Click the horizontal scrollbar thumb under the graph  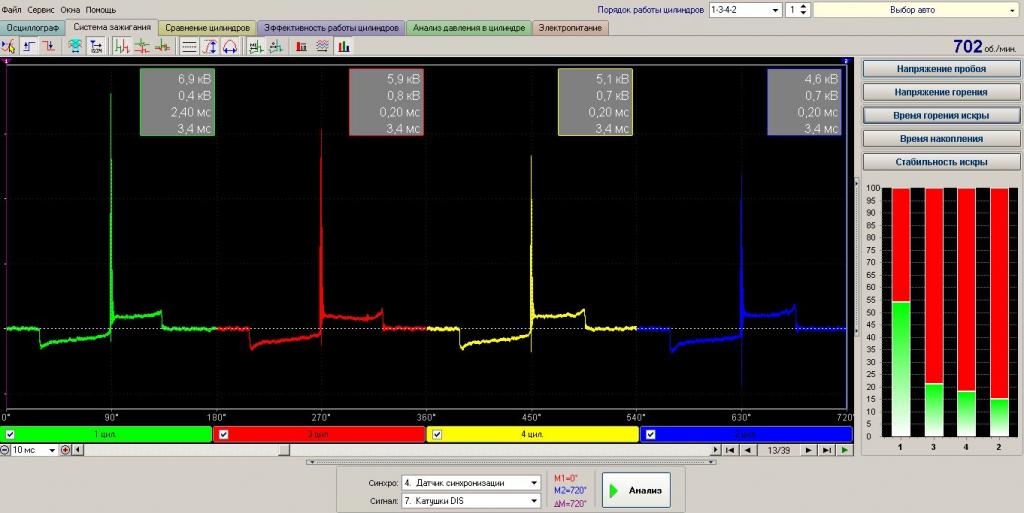[x=284, y=450]
